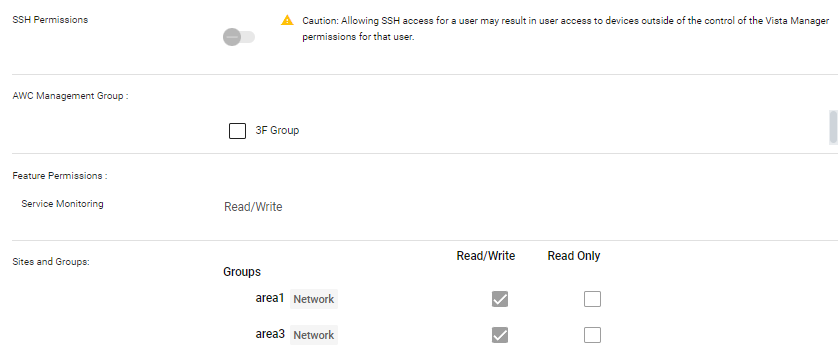Enable Read Only for area3
This screenshot has height=360, width=839.
tap(592, 335)
